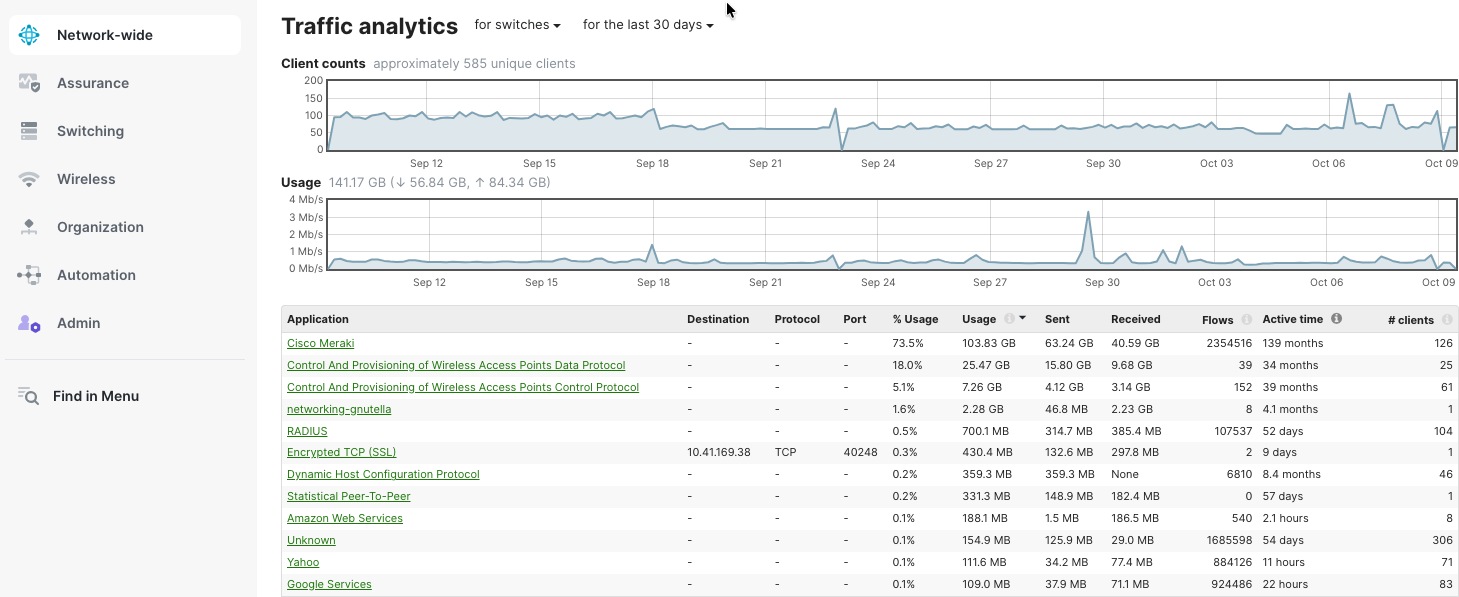The width and height of the screenshot is (1459, 597).
Task: Click the Admin user-gear icon
Action: point(29,323)
